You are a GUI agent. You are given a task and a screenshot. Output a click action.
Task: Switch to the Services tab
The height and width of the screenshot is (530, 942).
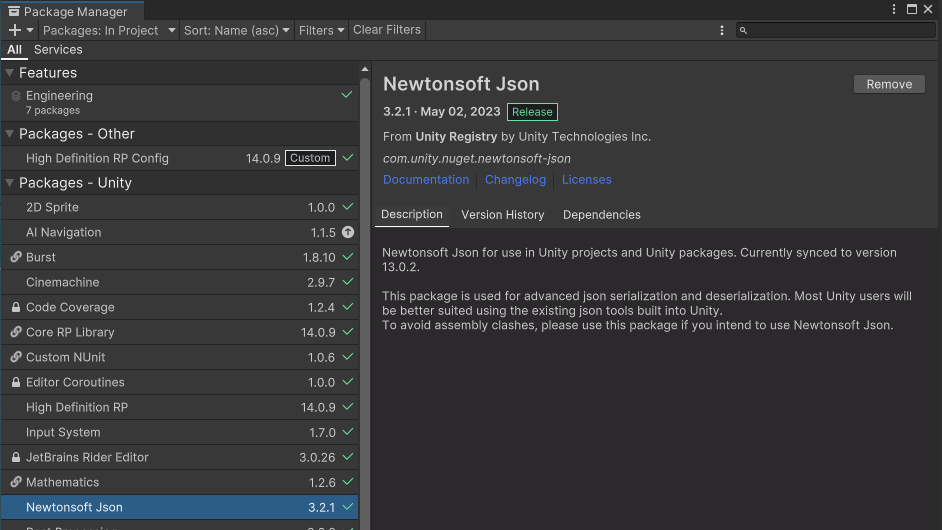coord(58,50)
